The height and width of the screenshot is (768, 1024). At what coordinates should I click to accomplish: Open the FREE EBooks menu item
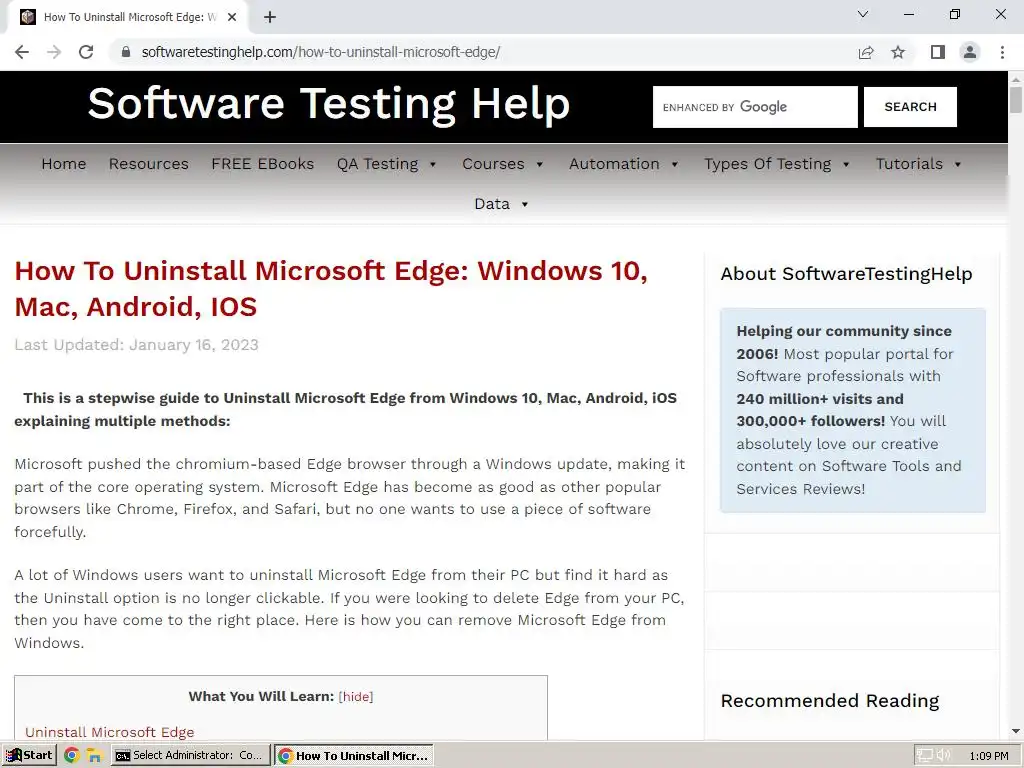[263, 164]
